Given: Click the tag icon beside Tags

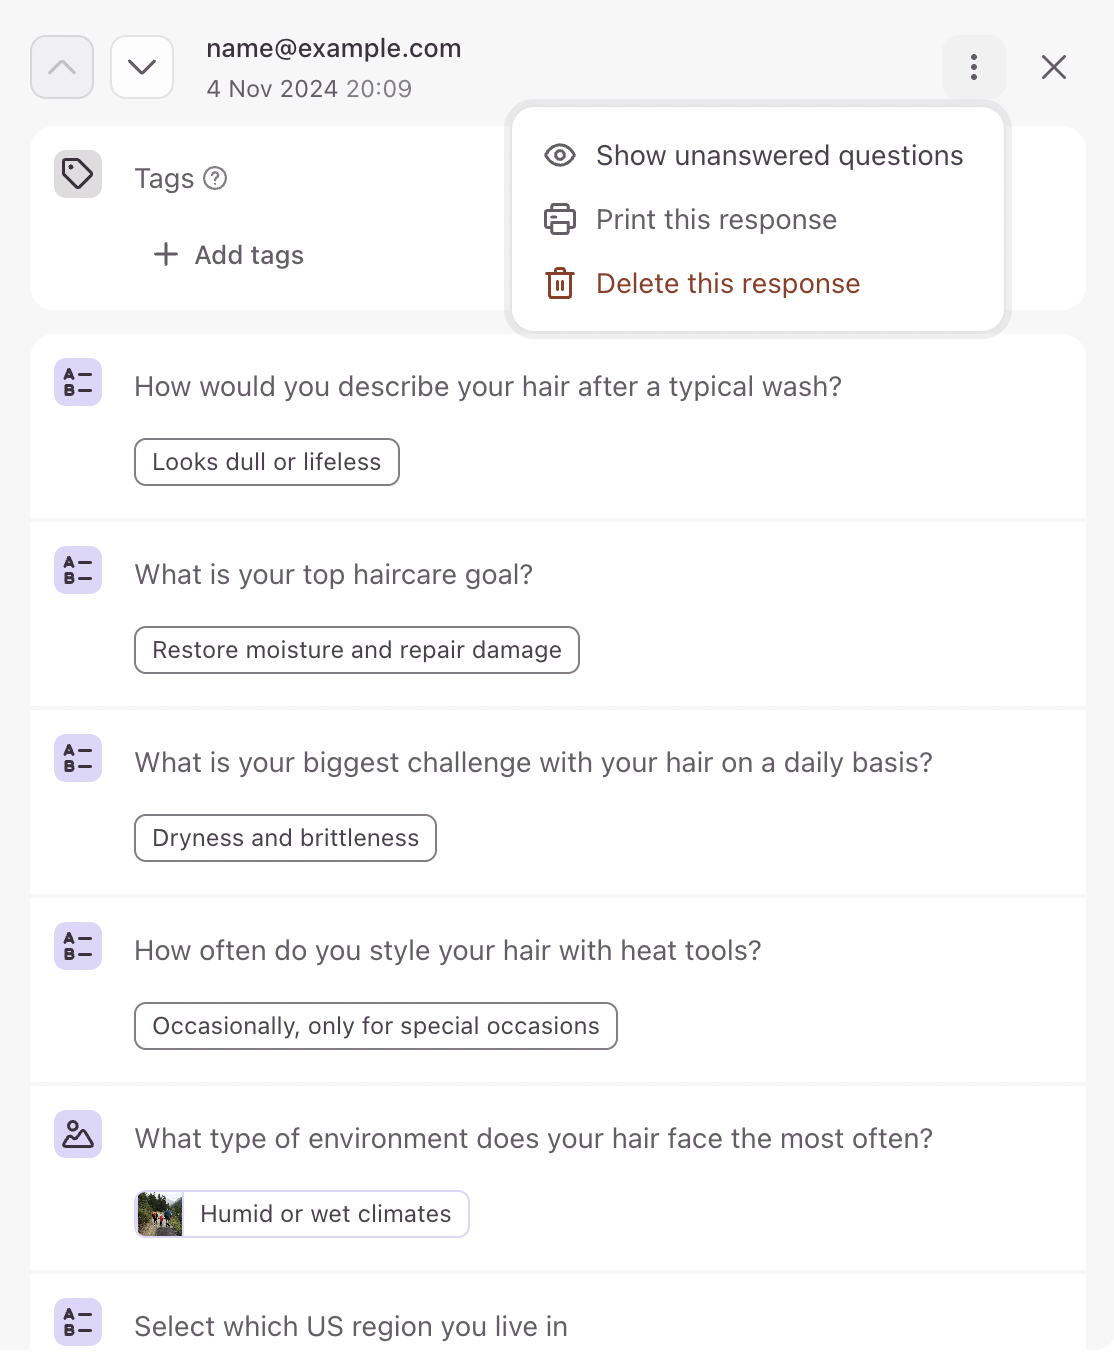Looking at the screenshot, I should click(x=78, y=174).
